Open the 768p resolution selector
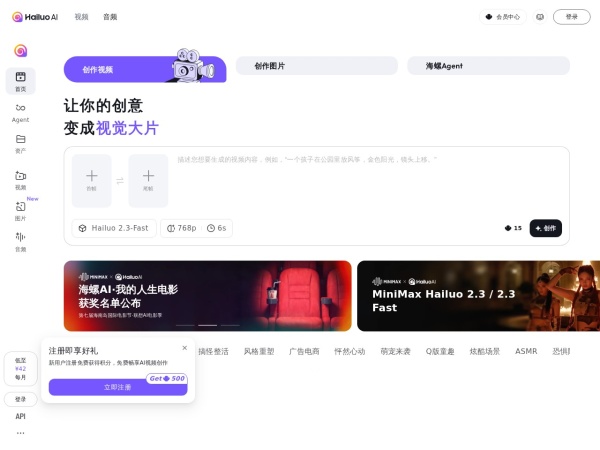 click(x=180, y=228)
